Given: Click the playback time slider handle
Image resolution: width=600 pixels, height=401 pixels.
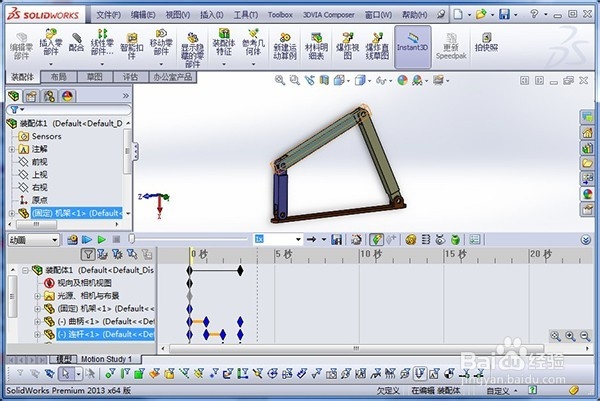Looking at the screenshot, I should click(132, 239).
